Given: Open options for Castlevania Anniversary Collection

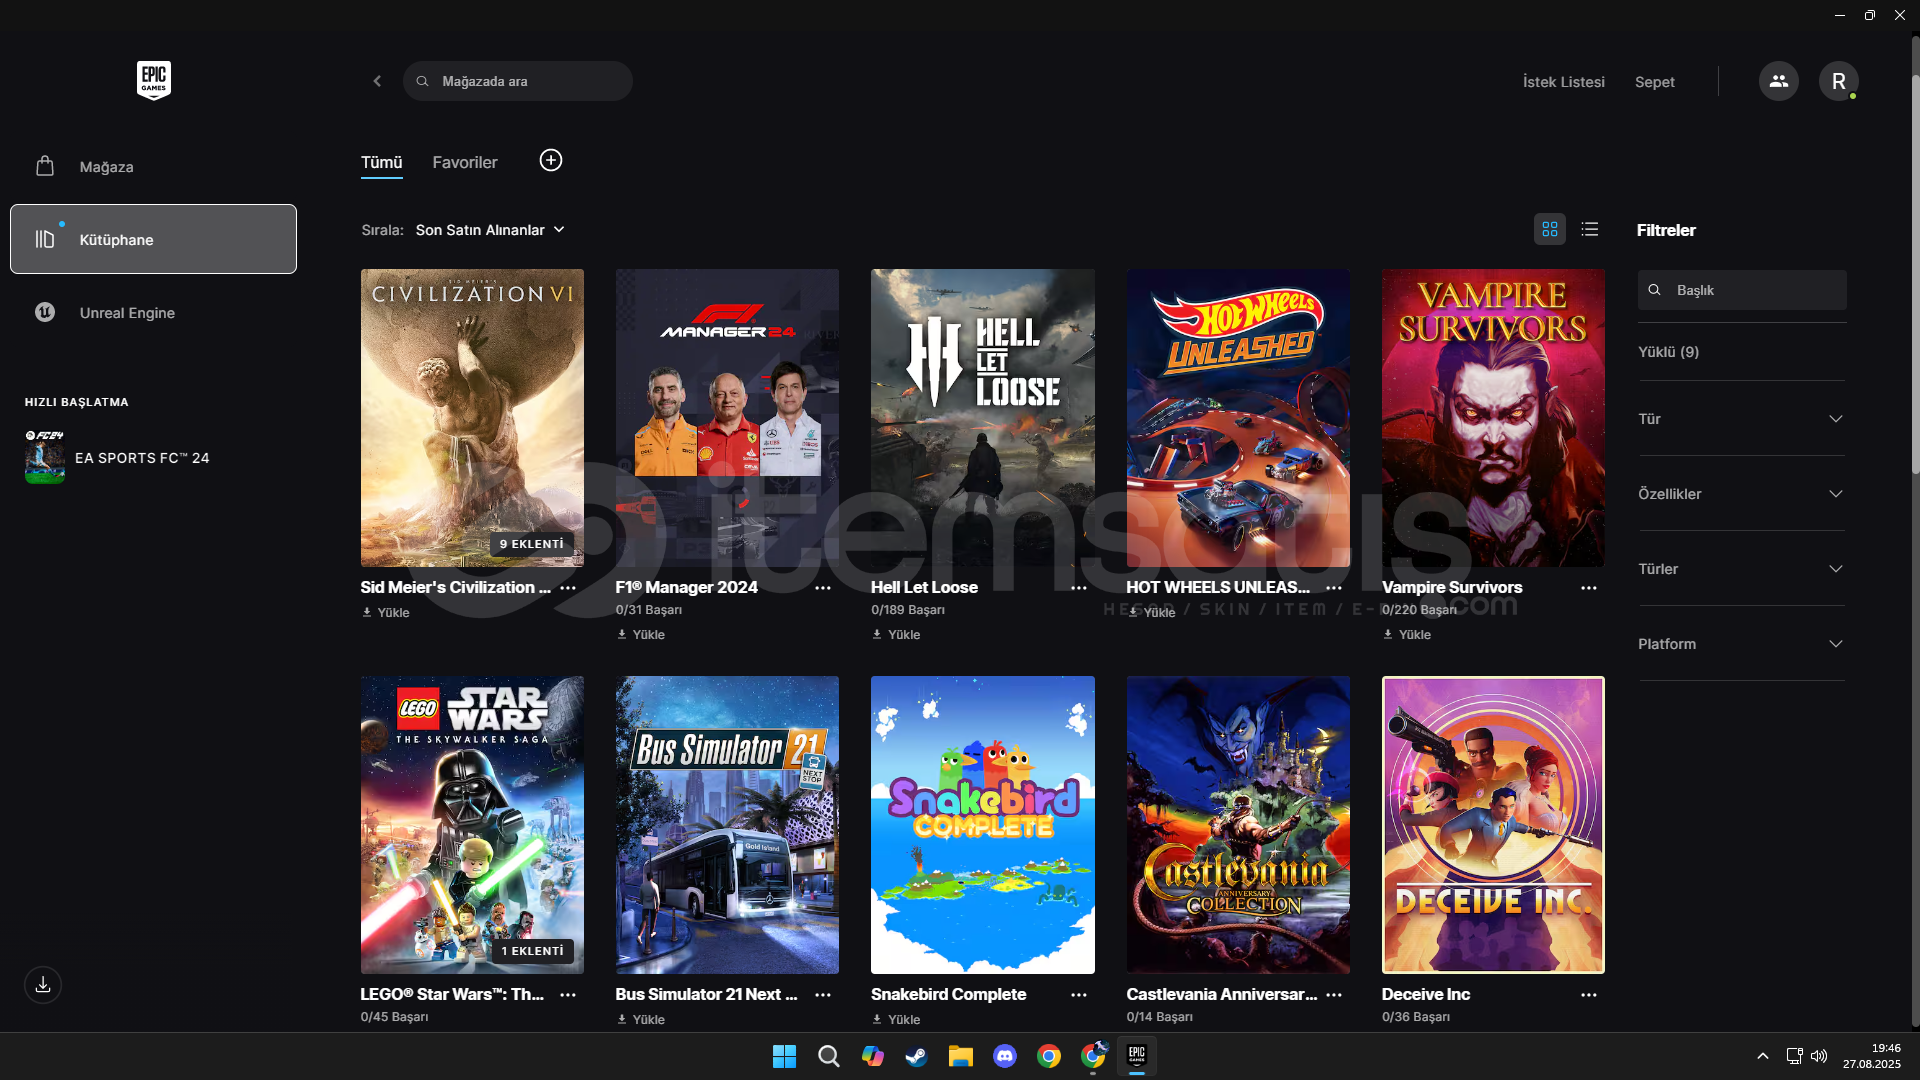Looking at the screenshot, I should click(x=1334, y=995).
